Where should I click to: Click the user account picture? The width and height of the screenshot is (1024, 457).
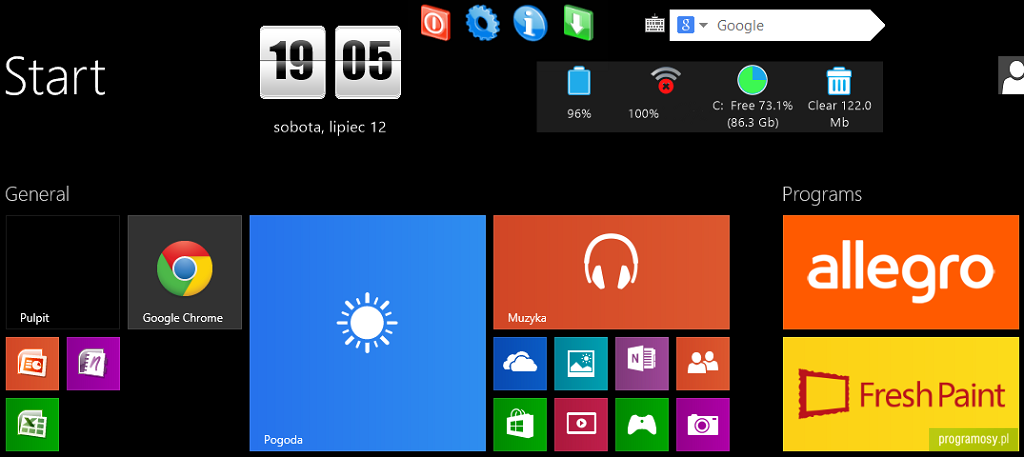1011,75
